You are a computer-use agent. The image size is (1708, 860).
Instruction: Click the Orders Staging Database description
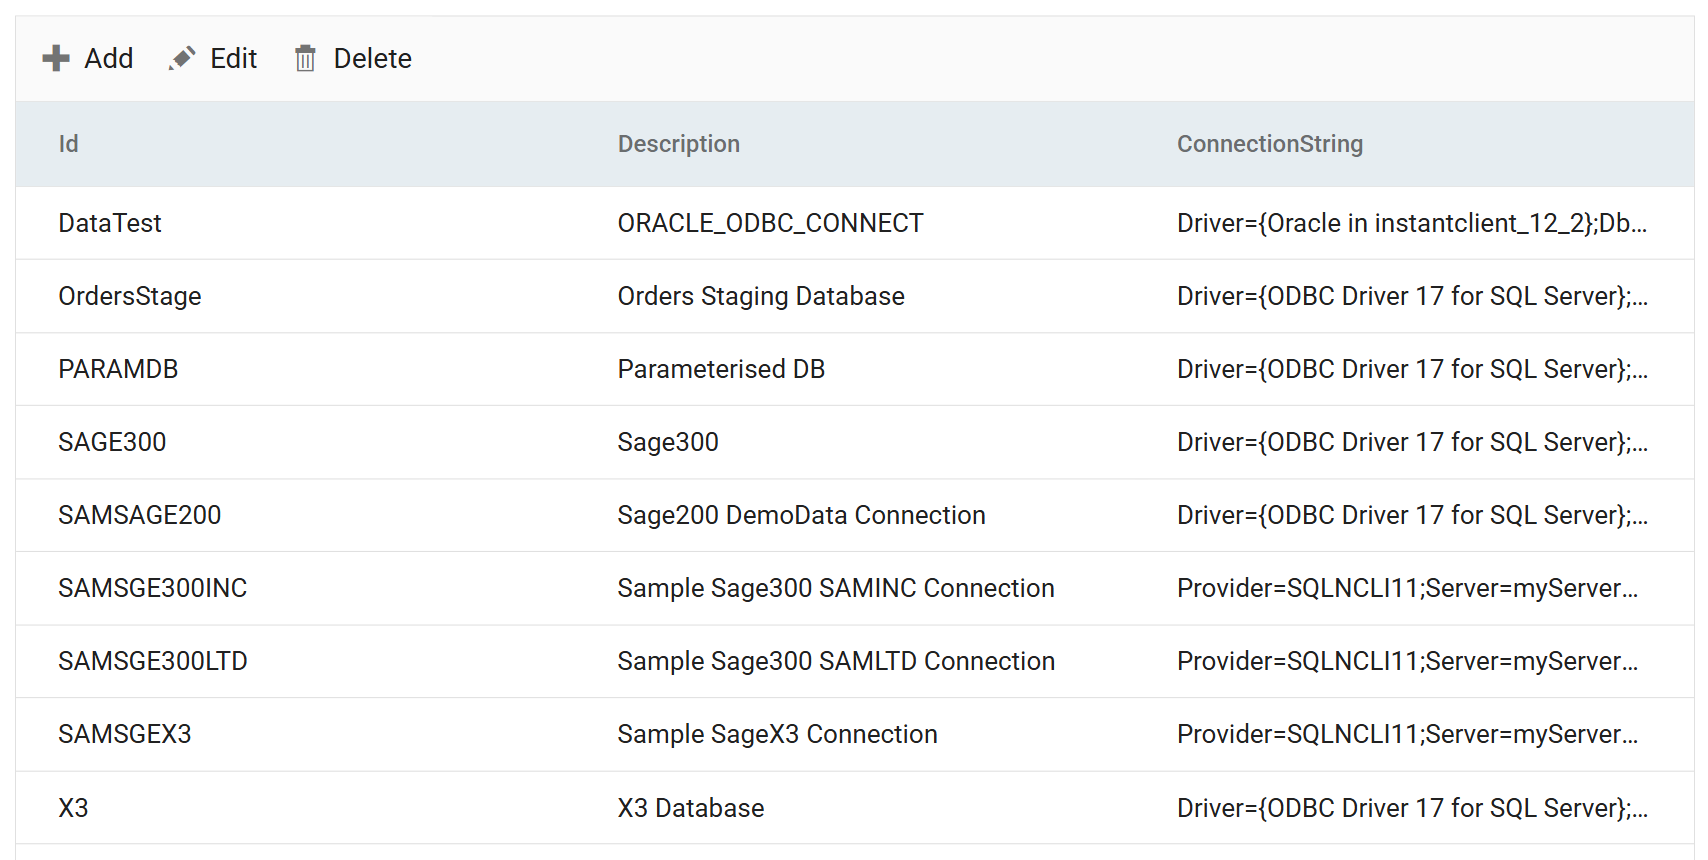(761, 296)
